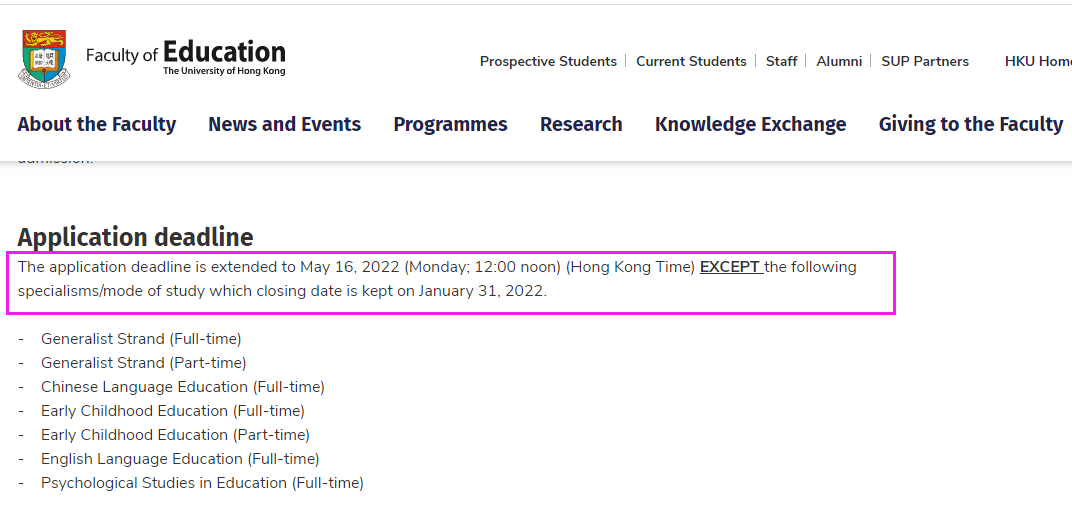Click the Chinese Language Education (Full-time) item
This screenshot has width=1072, height=522.
tap(183, 387)
